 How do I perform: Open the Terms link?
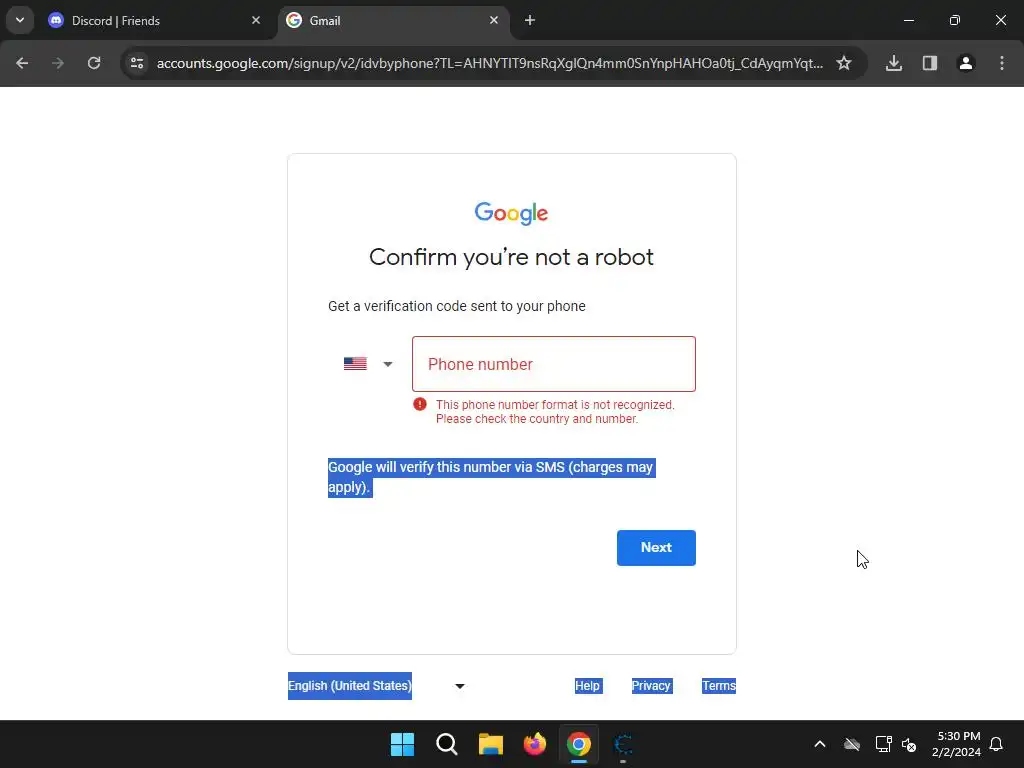coord(719,686)
